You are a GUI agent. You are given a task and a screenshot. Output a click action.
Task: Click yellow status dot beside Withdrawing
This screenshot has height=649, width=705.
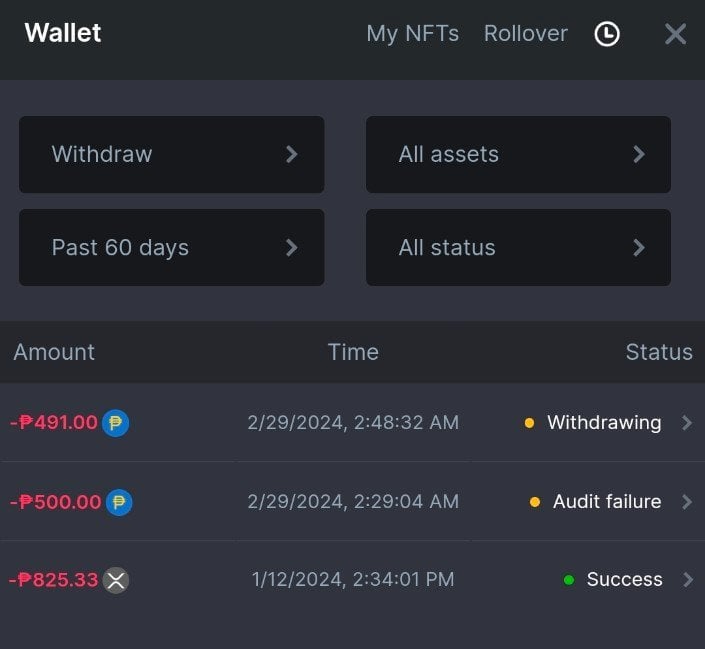coord(529,423)
